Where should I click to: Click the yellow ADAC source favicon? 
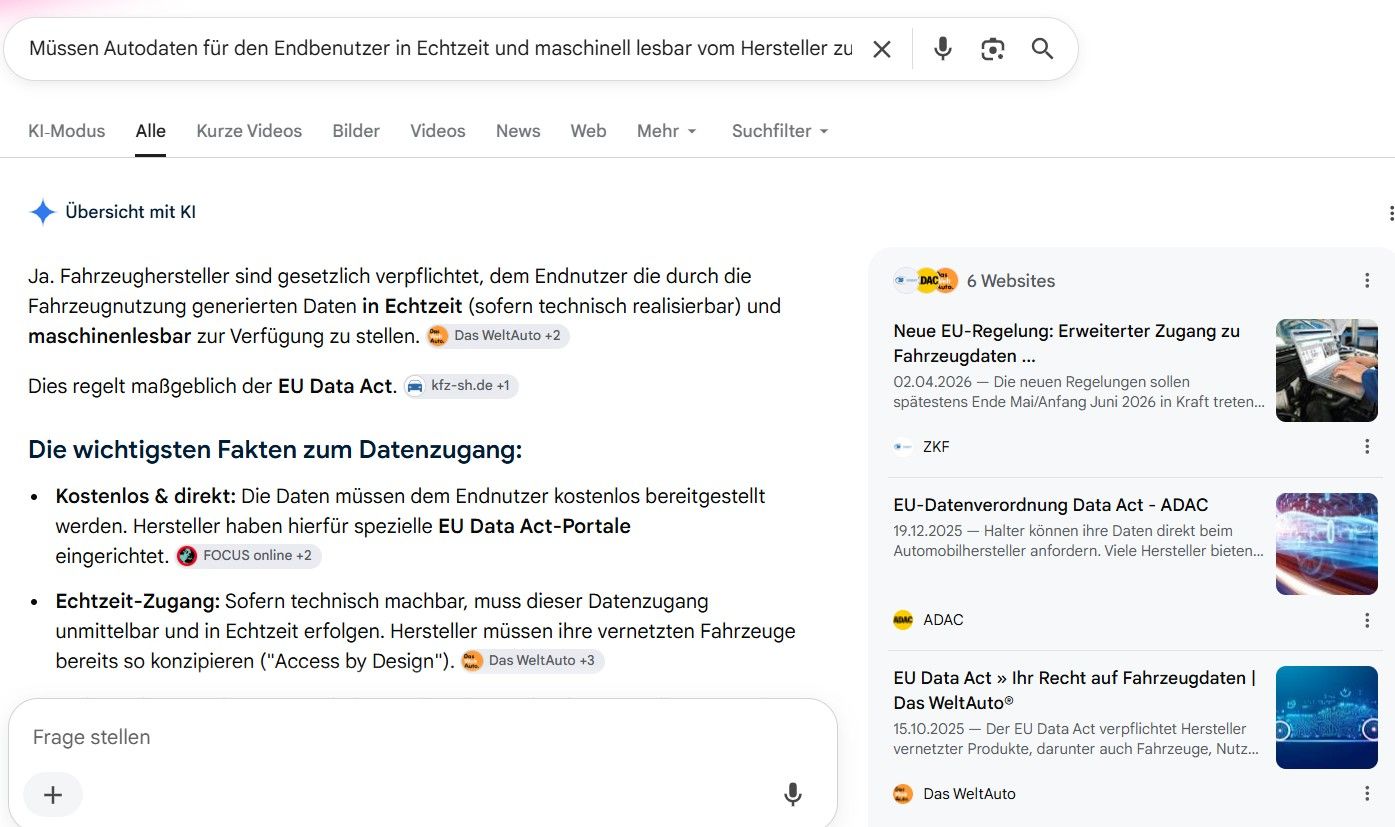[x=903, y=620]
